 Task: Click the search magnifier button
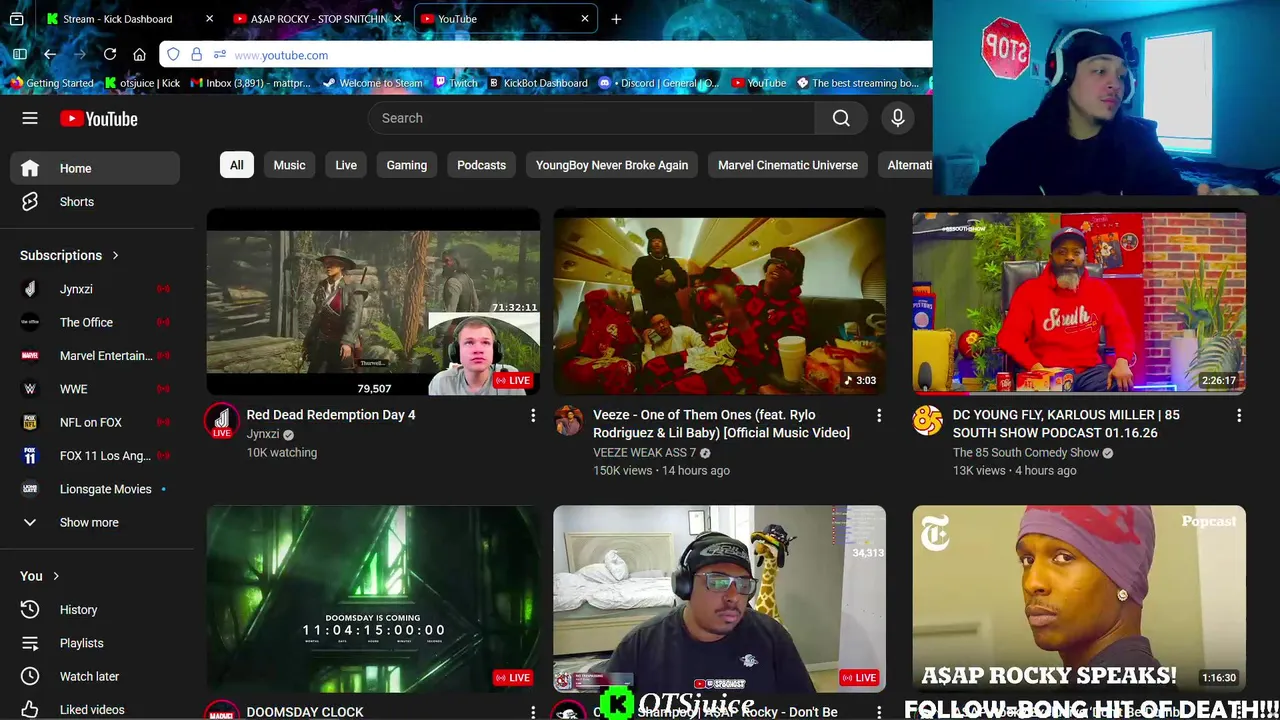pyautogui.click(x=841, y=118)
